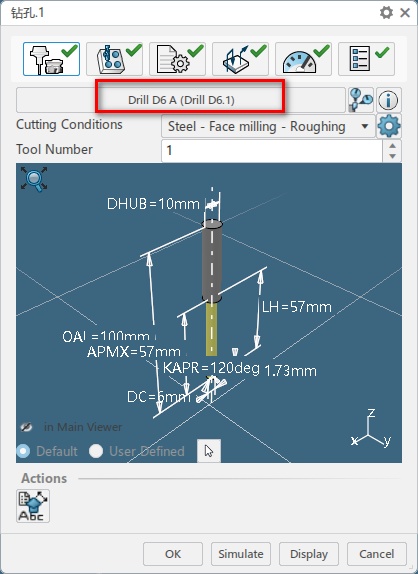Select the Default radio button
The width and height of the screenshot is (418, 574).
(23, 451)
